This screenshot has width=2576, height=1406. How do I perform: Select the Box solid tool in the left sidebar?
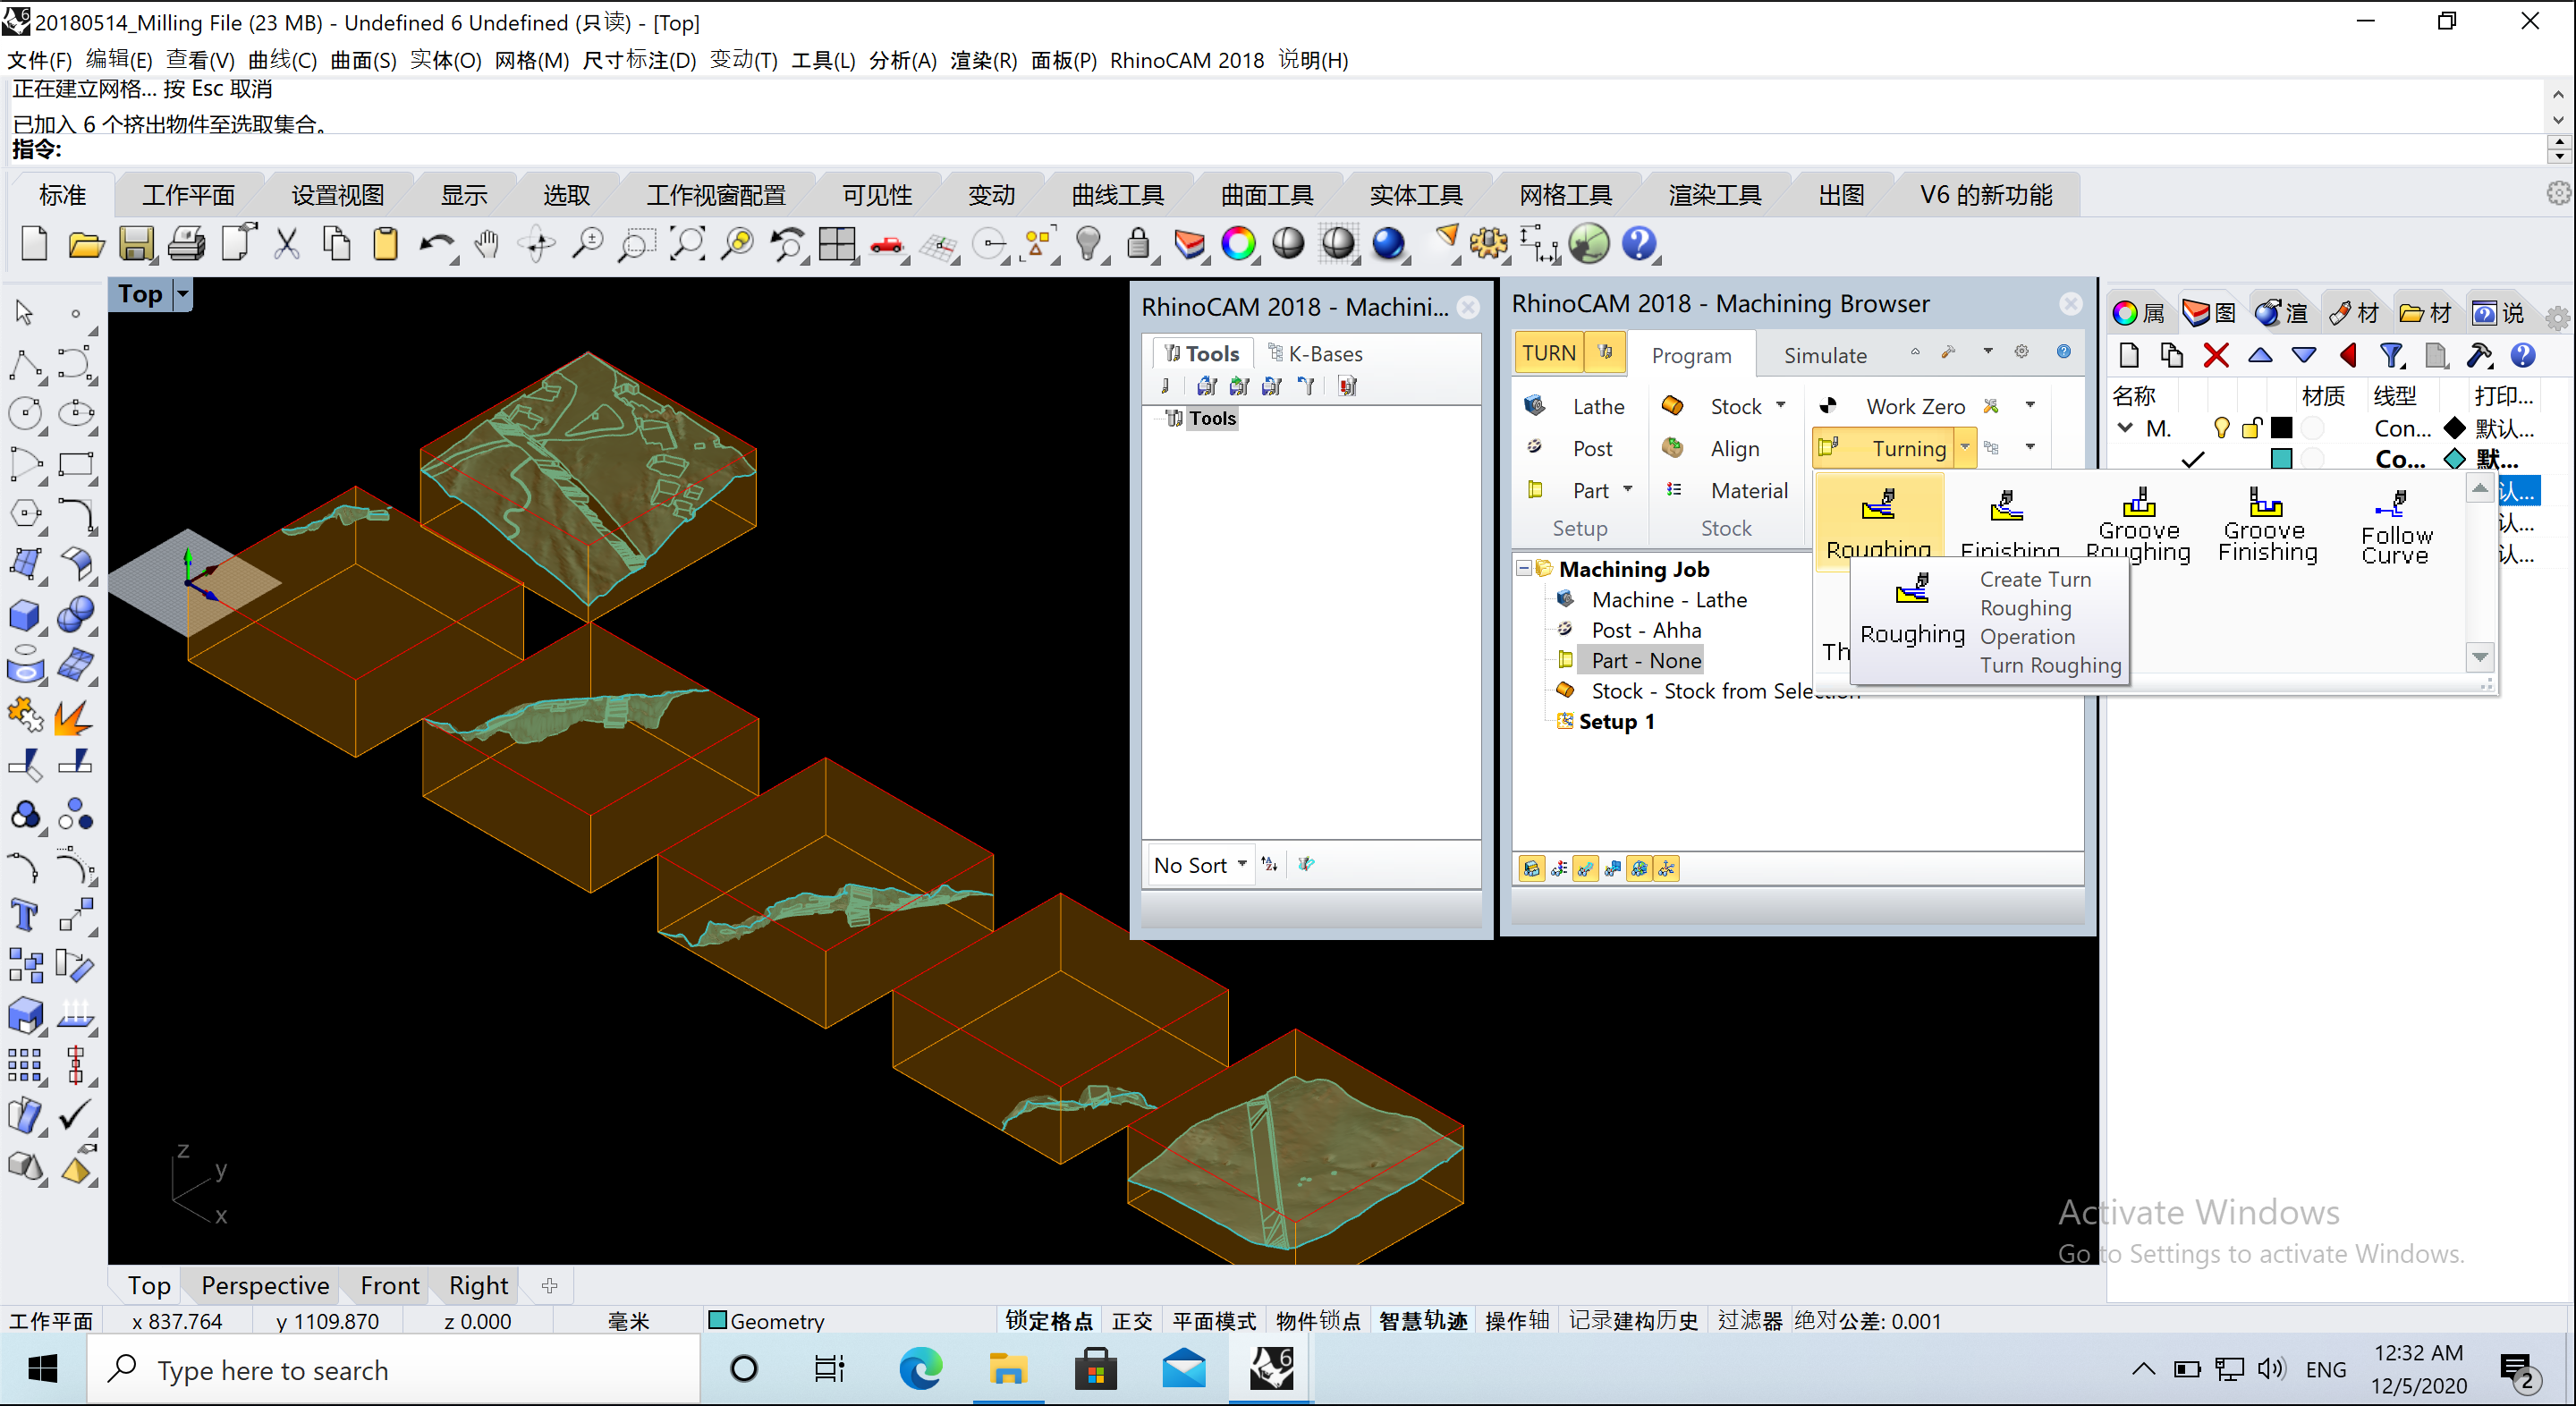click(26, 615)
